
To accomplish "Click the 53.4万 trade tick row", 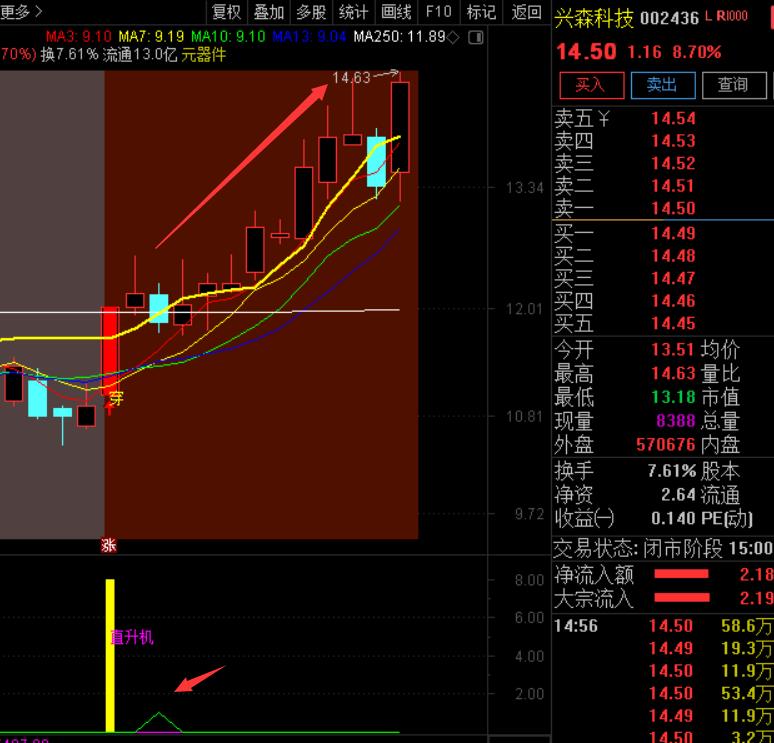I will [x=663, y=693].
